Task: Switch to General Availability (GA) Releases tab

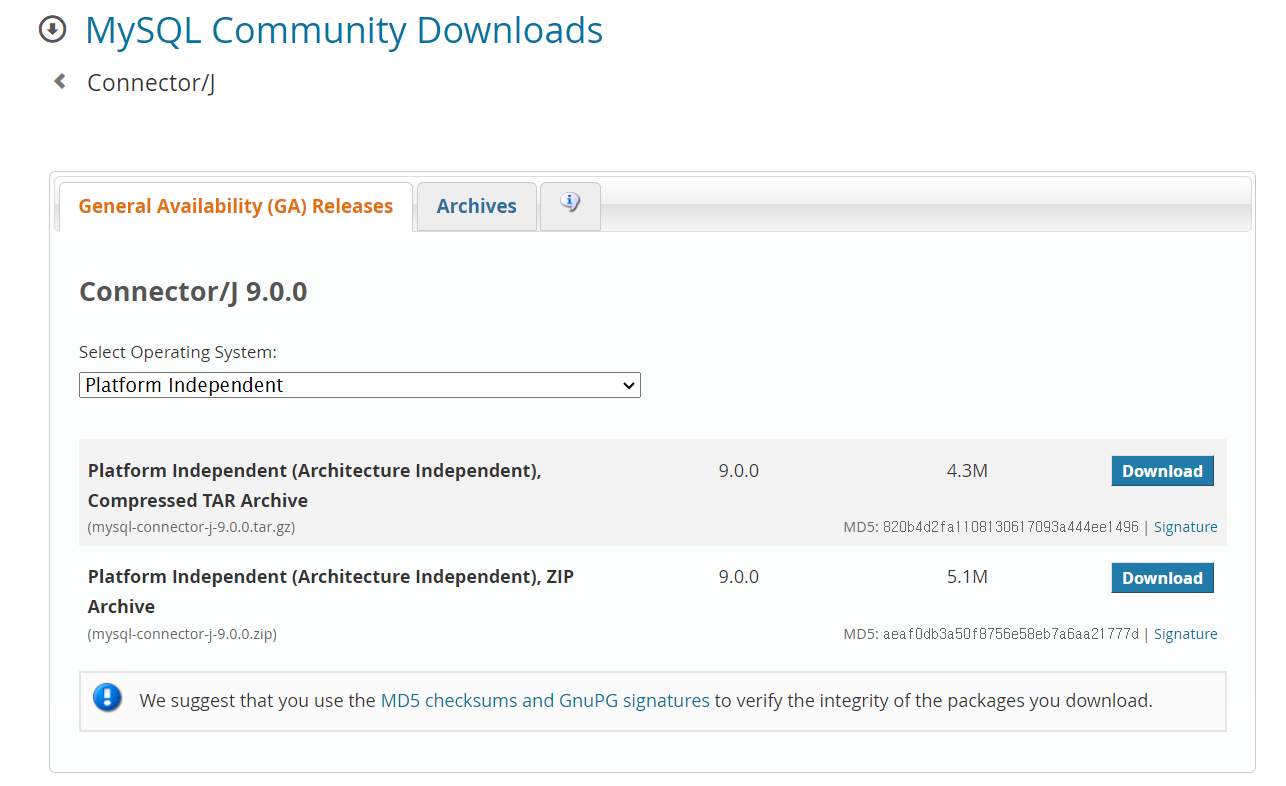Action: (x=236, y=206)
